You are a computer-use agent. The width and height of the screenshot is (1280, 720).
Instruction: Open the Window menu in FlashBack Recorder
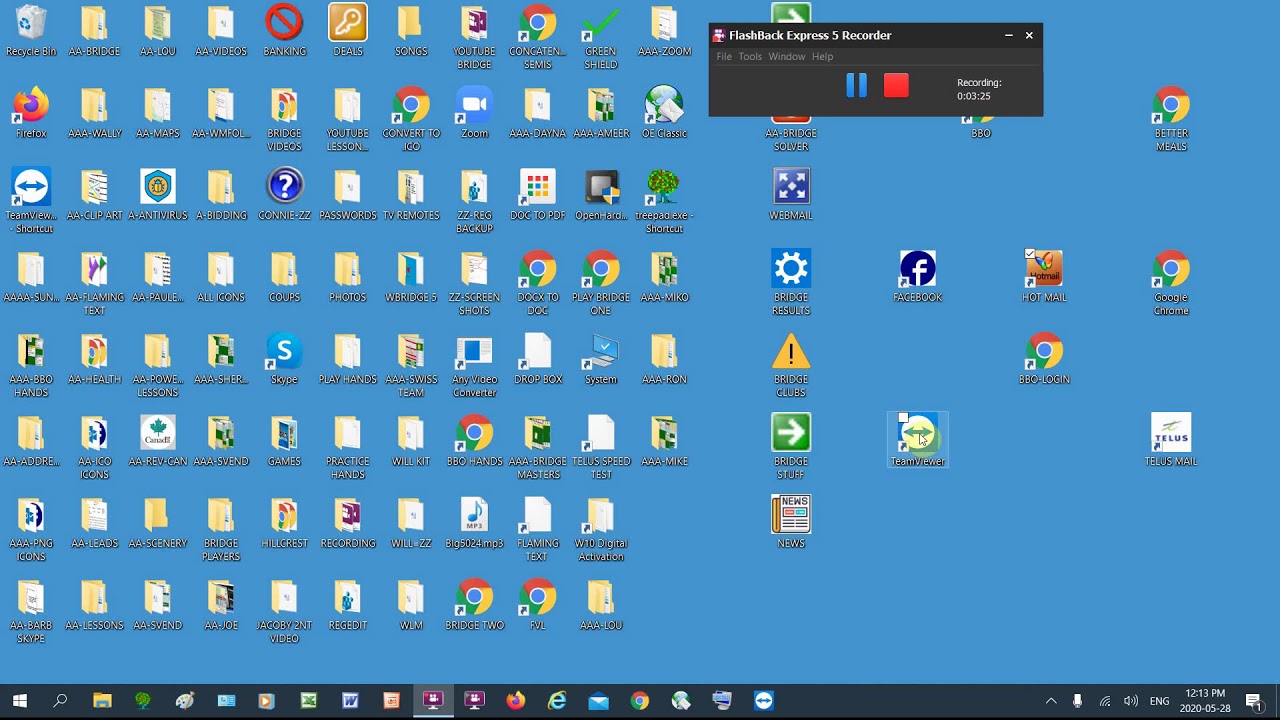pyautogui.click(x=786, y=57)
